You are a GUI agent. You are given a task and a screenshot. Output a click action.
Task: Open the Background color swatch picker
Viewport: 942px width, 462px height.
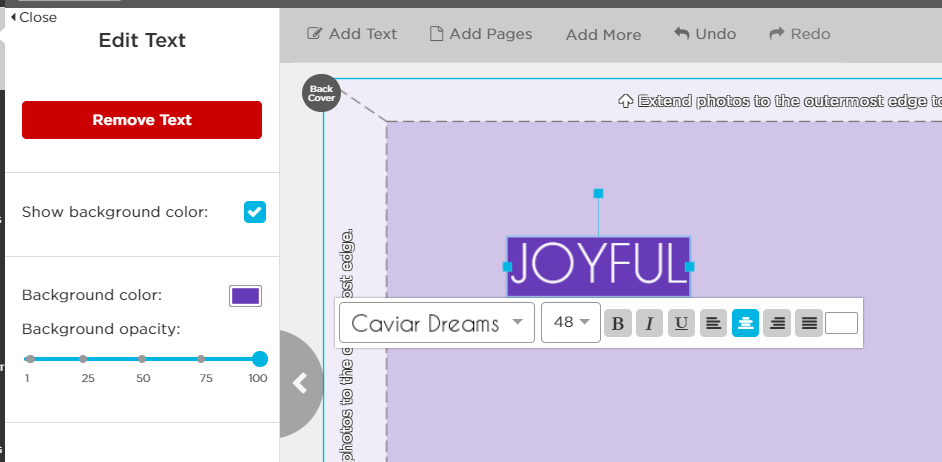tap(245, 296)
